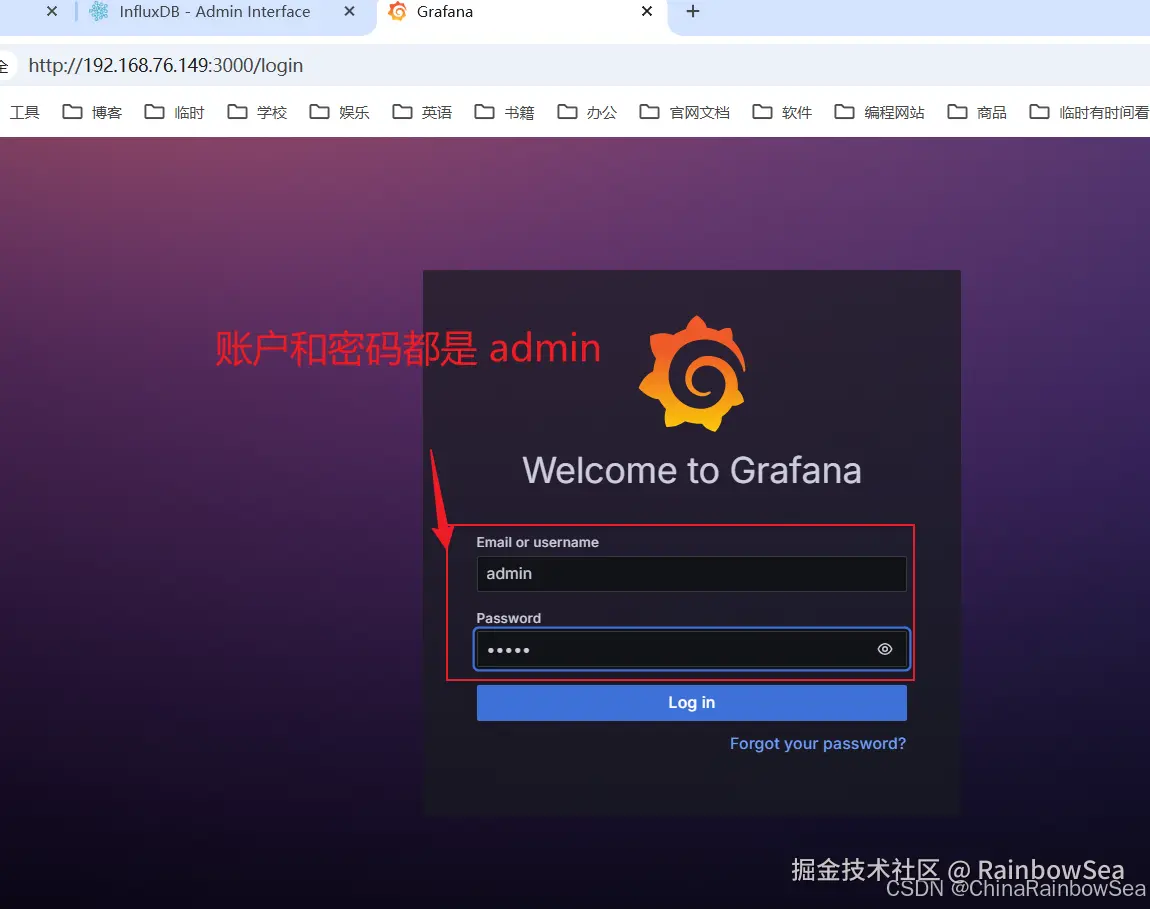This screenshot has height=909, width=1150.
Task: Focus the Password input field
Action: tap(692, 649)
